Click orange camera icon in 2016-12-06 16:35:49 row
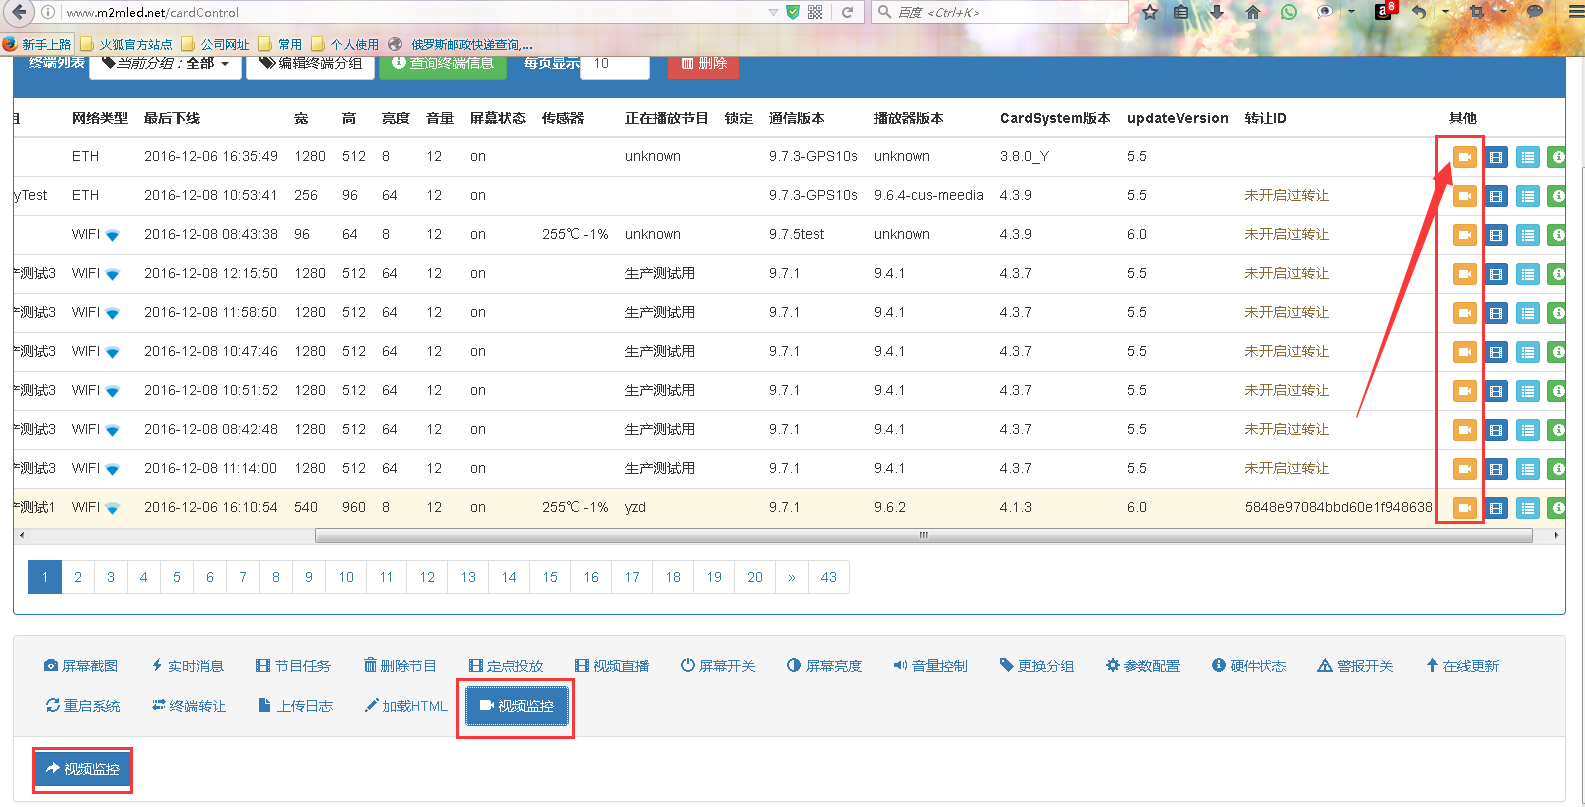 coord(1464,157)
